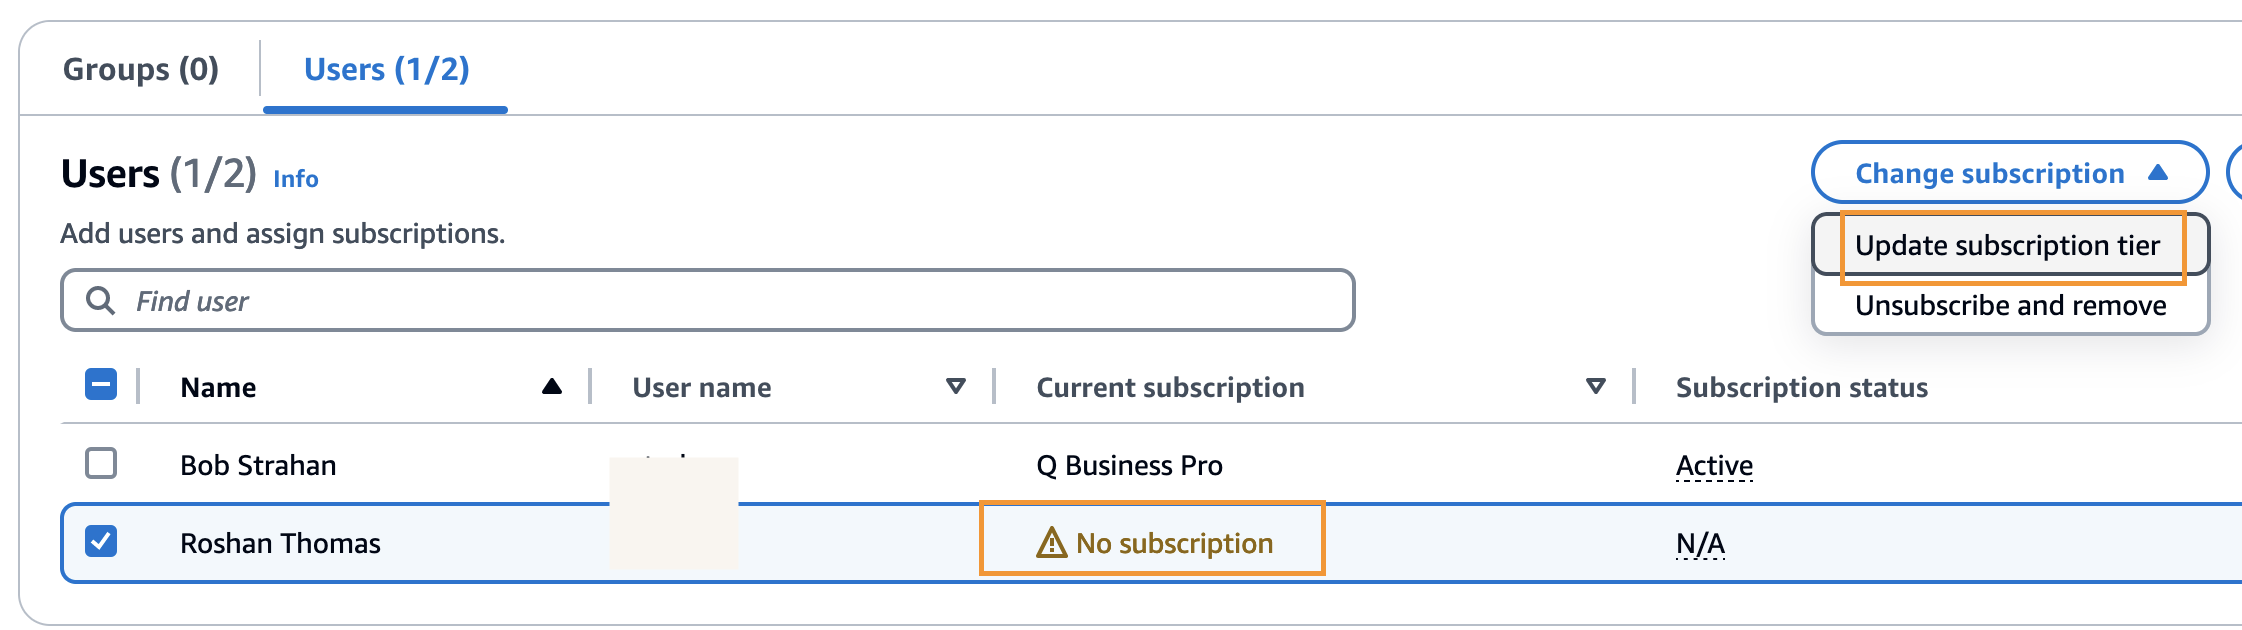Screen dimensions: 2242x630
Task: Click the N/A subscription status text
Action: click(x=1700, y=543)
